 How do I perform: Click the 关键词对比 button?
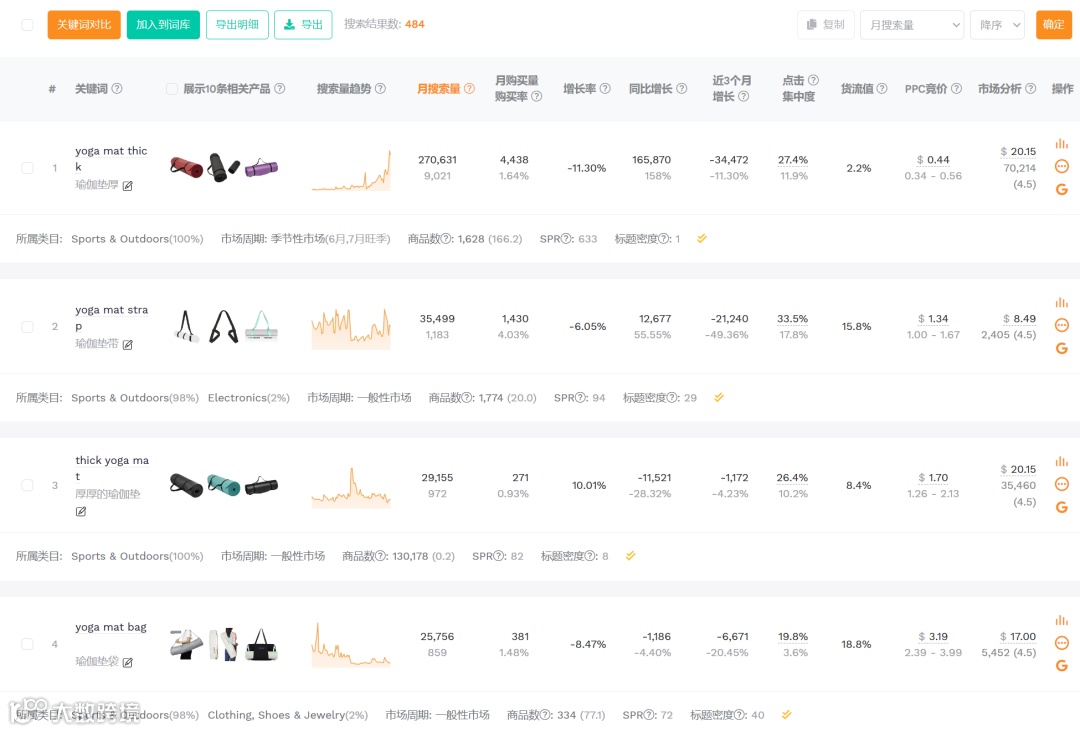83,25
